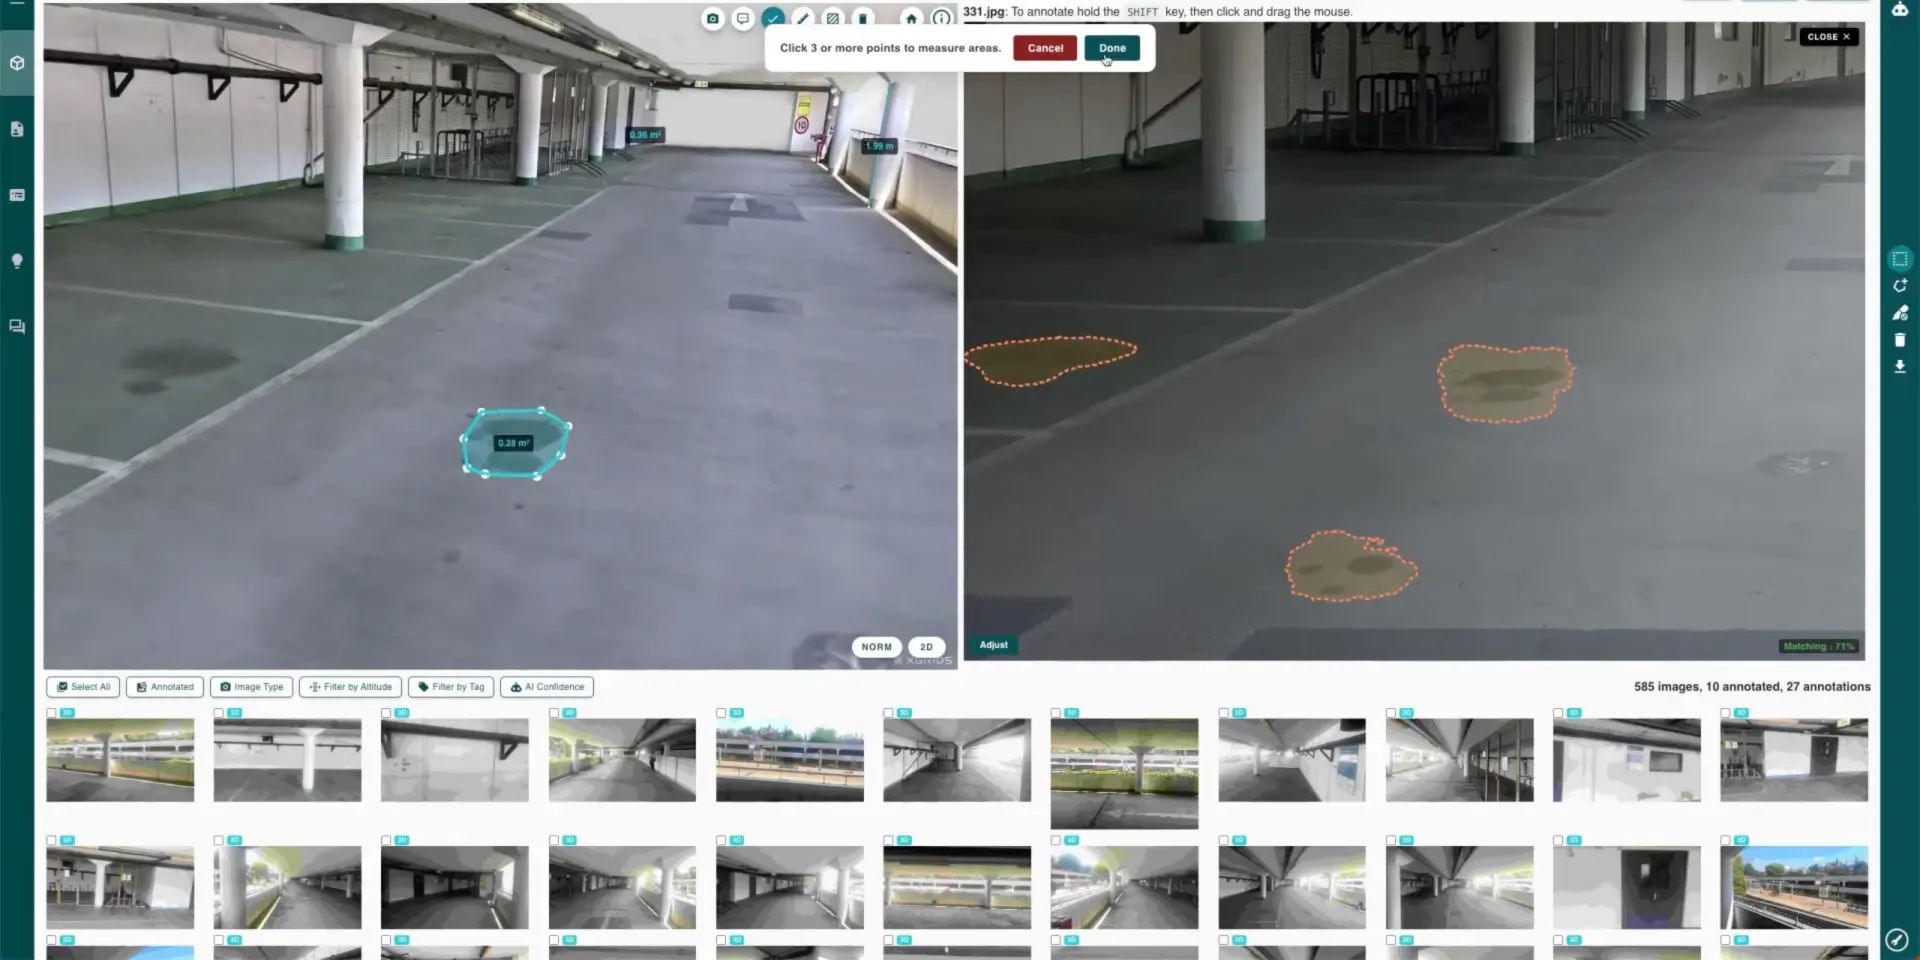
Task: Open the Filter by Altitude option
Action: click(x=351, y=687)
